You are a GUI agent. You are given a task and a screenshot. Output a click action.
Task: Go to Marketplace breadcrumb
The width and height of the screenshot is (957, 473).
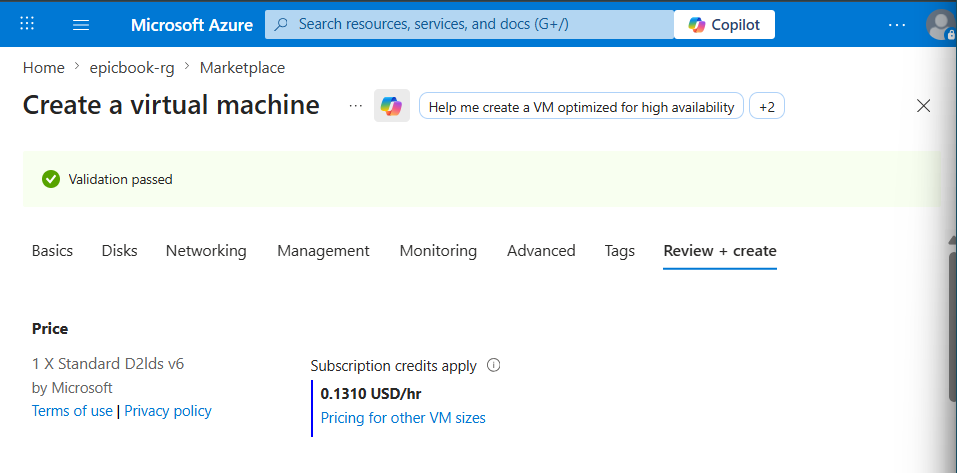point(242,68)
